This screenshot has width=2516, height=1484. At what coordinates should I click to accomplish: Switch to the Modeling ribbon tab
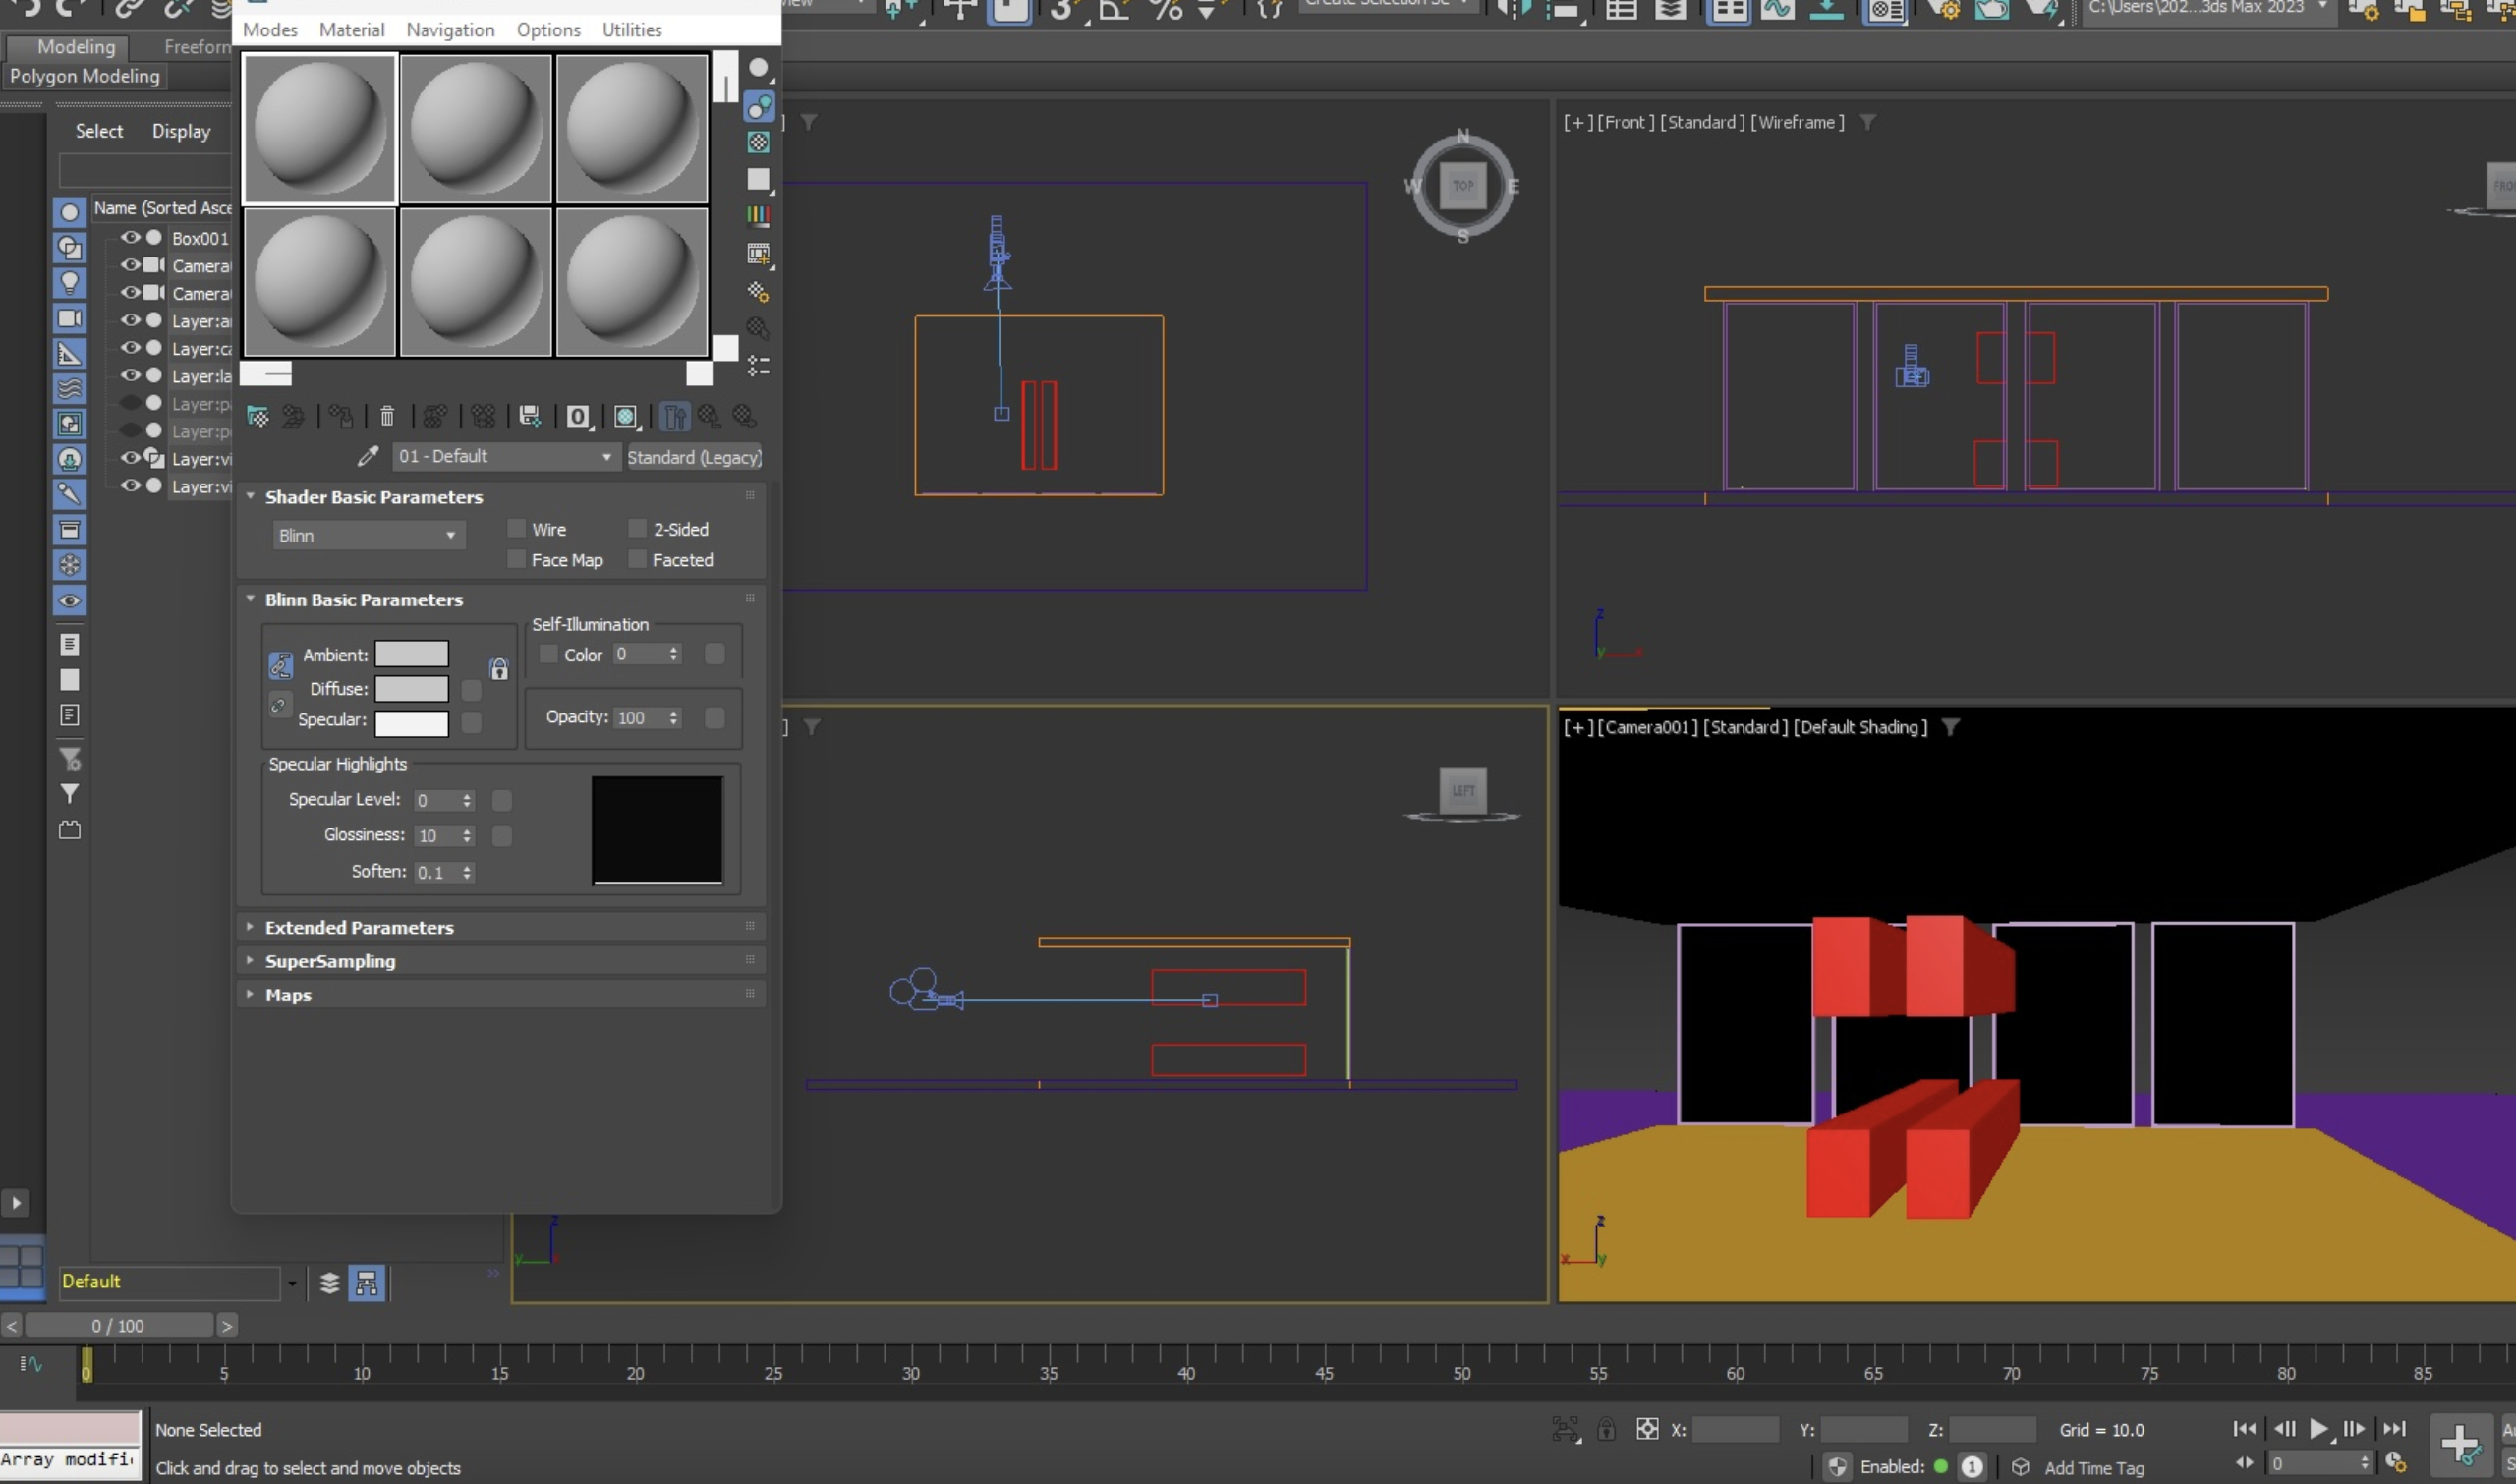click(x=76, y=46)
